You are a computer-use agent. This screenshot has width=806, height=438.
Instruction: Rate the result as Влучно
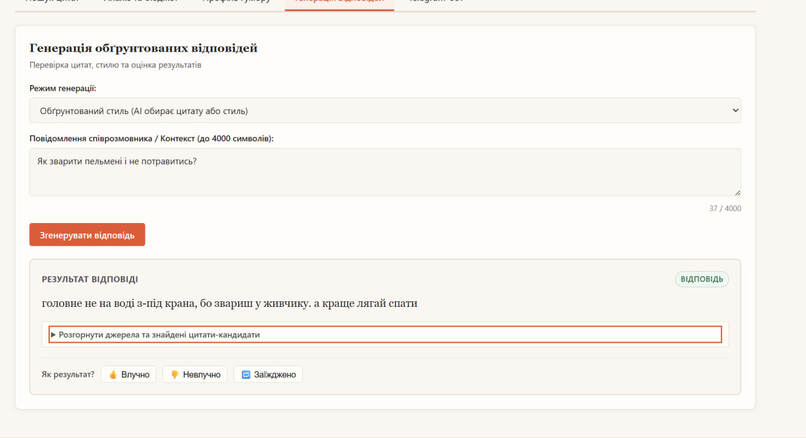pyautogui.click(x=129, y=374)
